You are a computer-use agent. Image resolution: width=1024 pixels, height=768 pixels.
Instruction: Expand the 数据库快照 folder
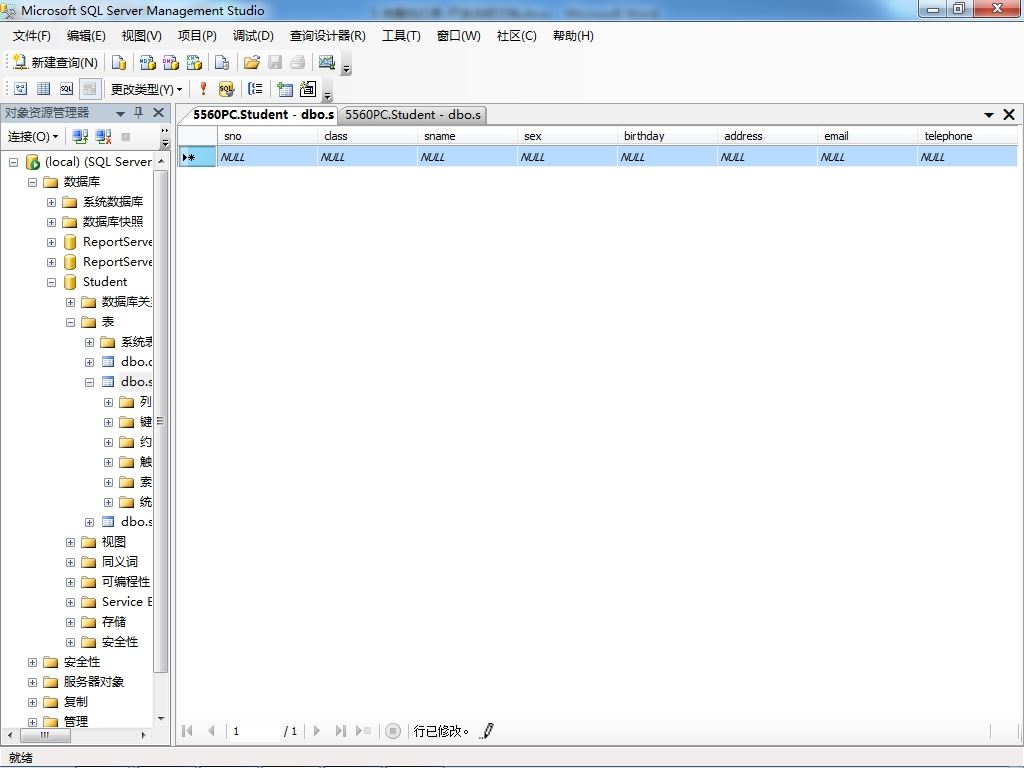(x=51, y=222)
